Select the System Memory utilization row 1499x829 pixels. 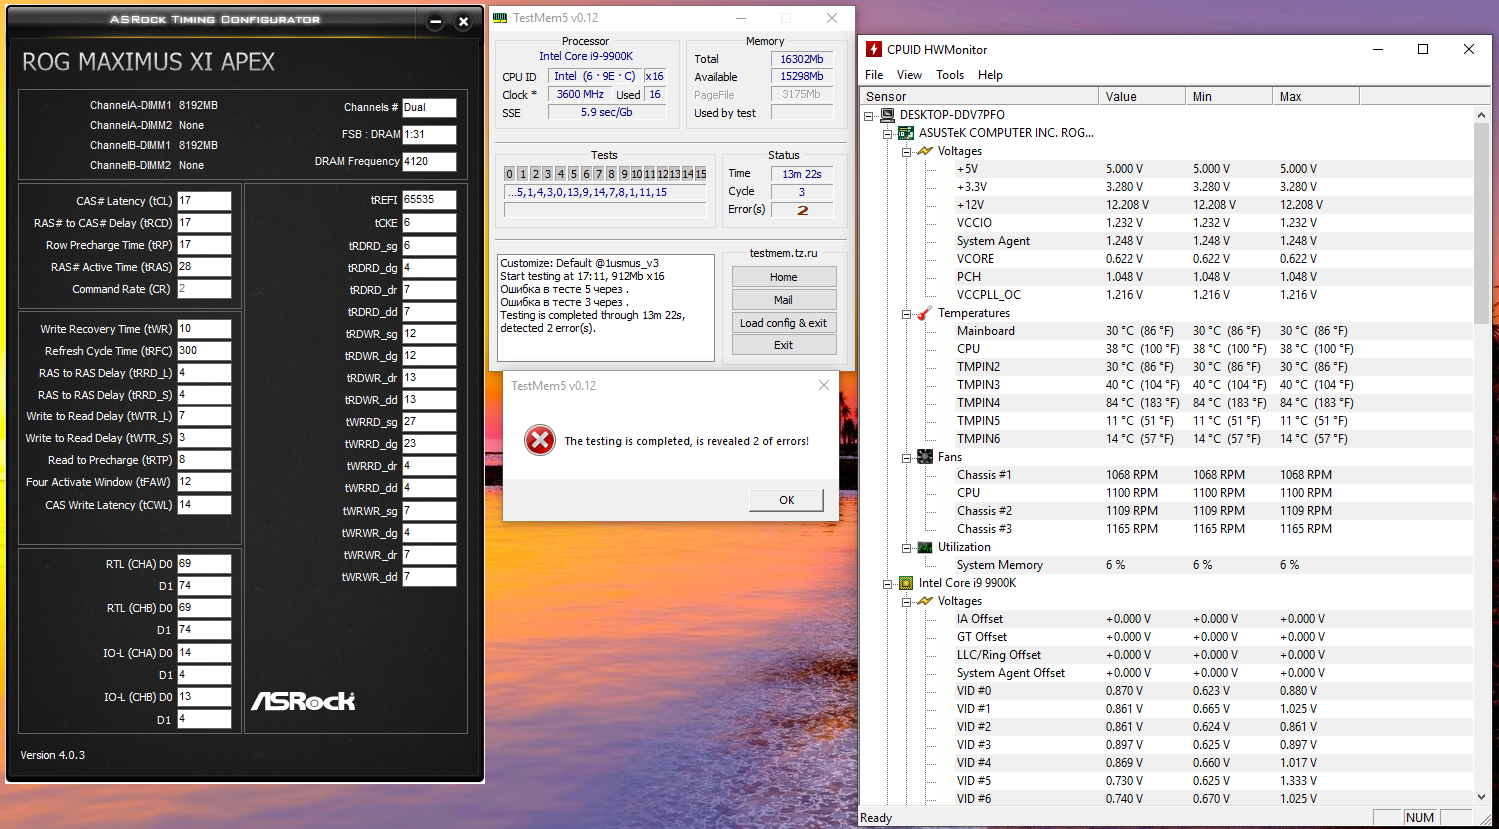[1166, 565]
